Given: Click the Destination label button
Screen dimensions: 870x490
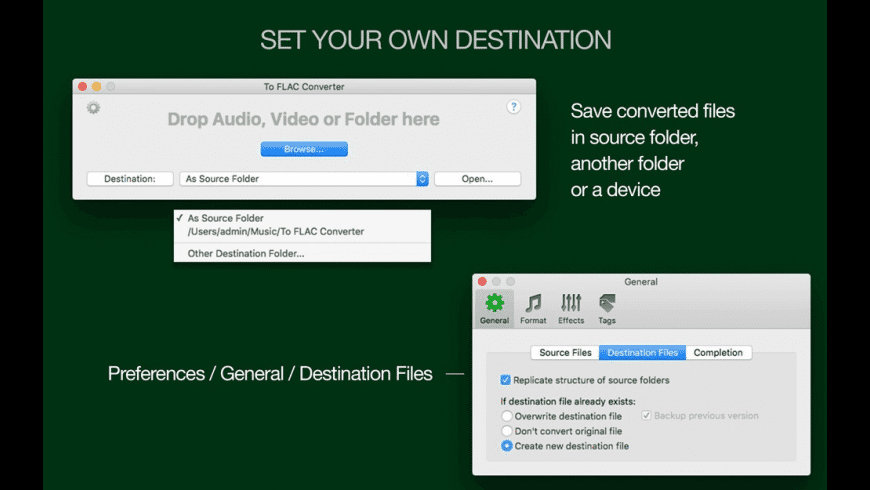Looking at the screenshot, I should (130, 179).
